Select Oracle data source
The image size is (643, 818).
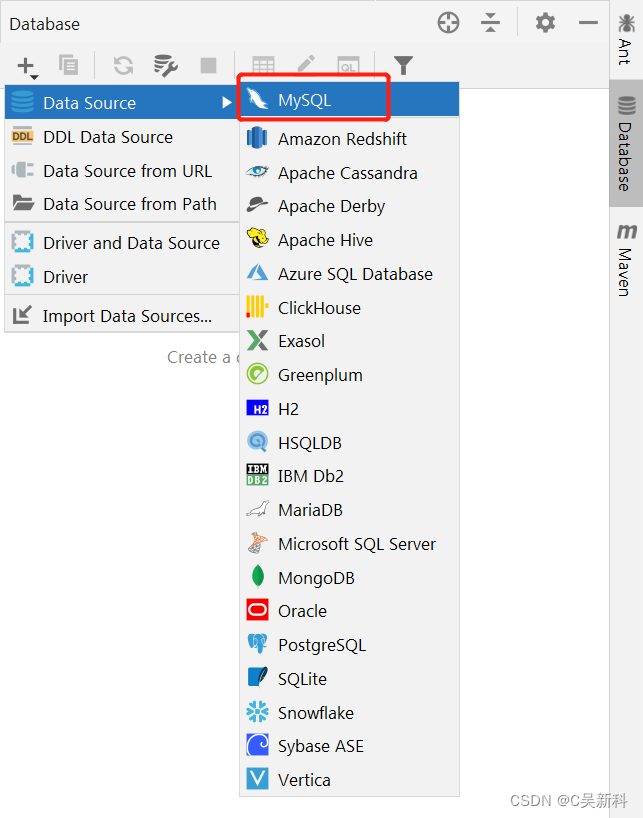(349, 610)
